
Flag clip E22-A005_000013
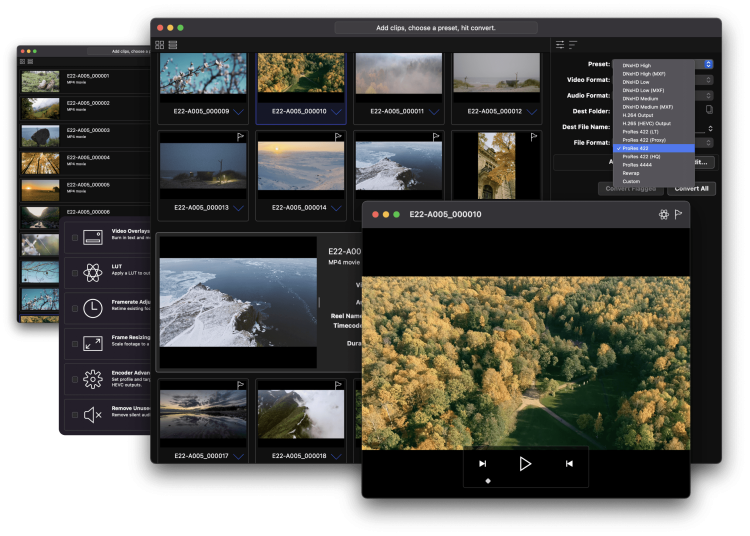(x=240, y=136)
